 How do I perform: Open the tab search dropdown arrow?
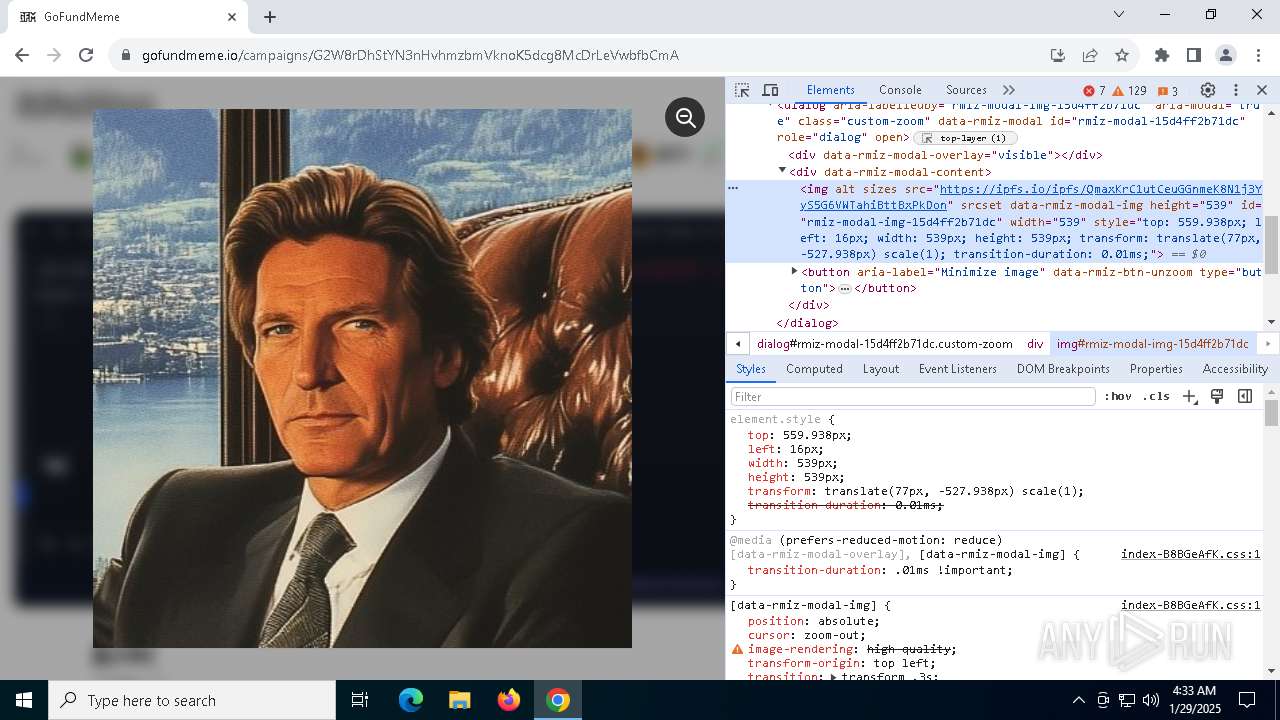click(x=1119, y=14)
